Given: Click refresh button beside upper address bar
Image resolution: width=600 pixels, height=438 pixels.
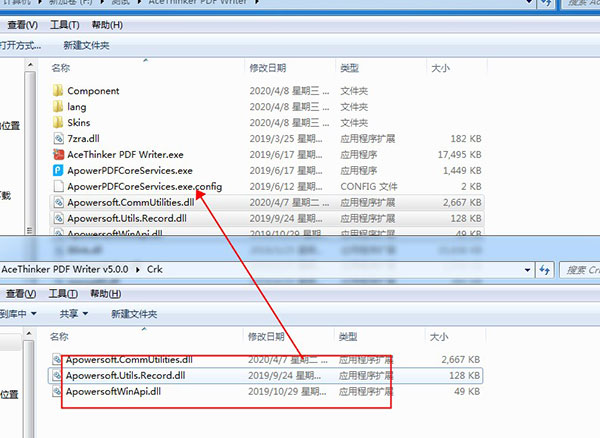Looking at the screenshot, I should pos(546,3).
